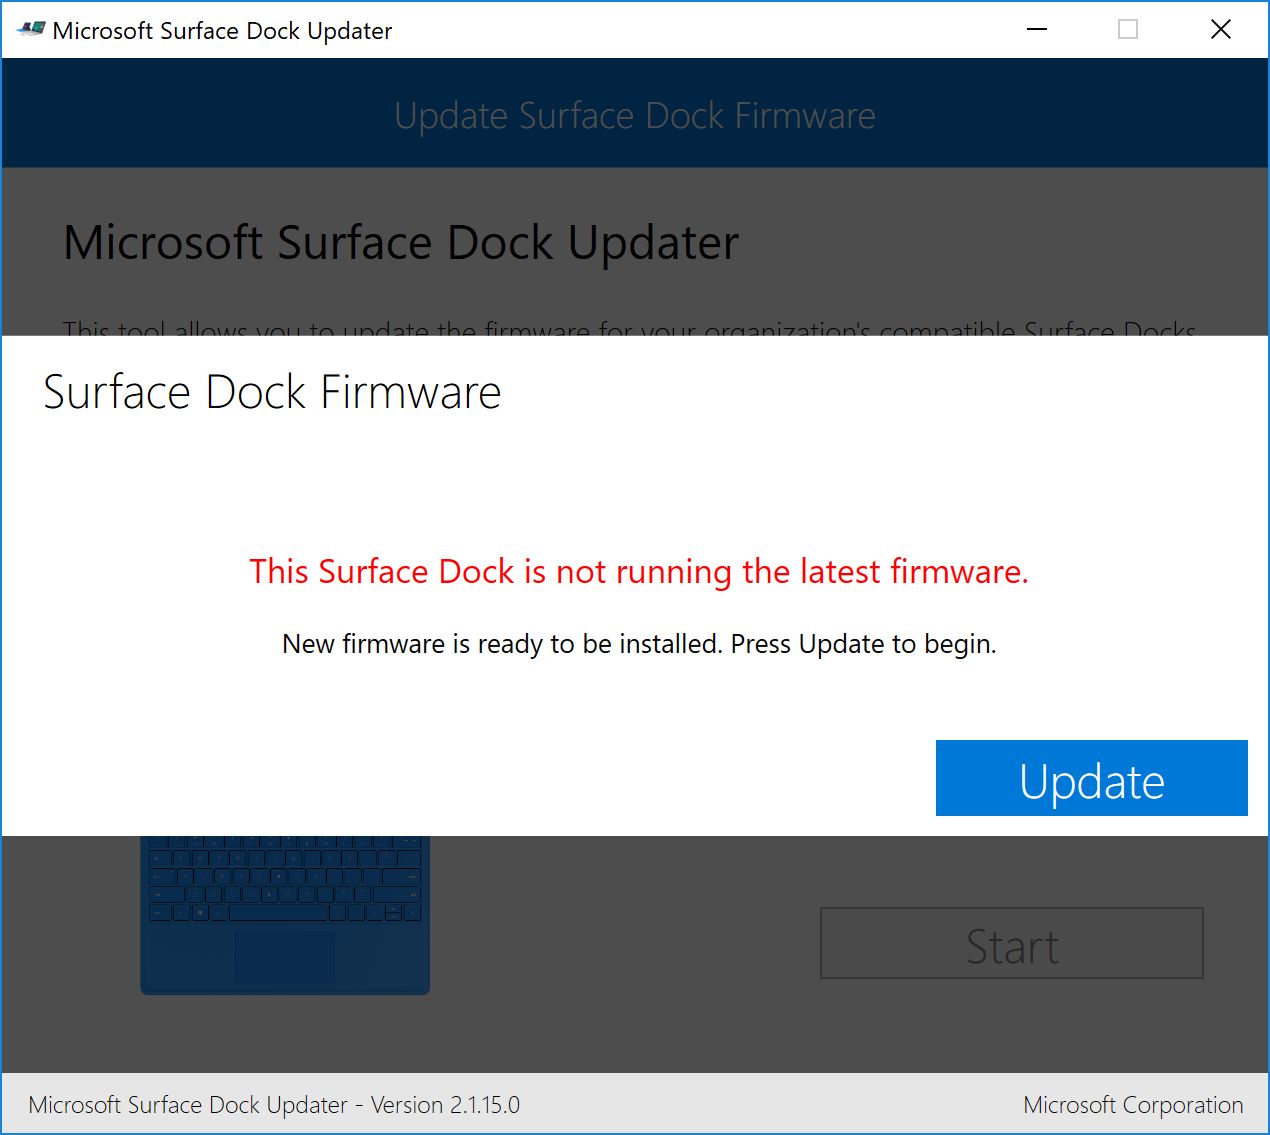The image size is (1270, 1135).
Task: Click the dimmed background left of the Start button
Action: 620,944
